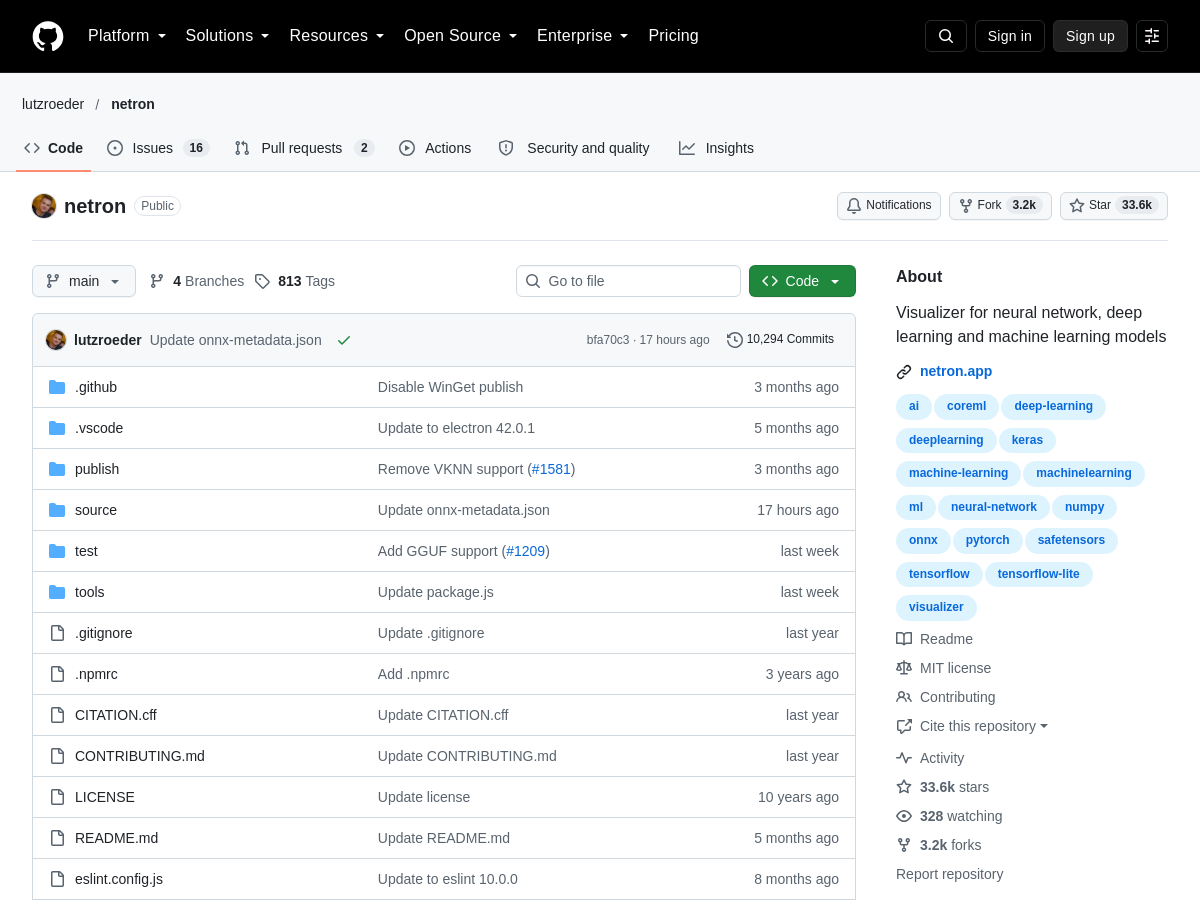Screen dimensions: 1200x900
Task: Expand the Enterprise menu
Action: pos(583,36)
